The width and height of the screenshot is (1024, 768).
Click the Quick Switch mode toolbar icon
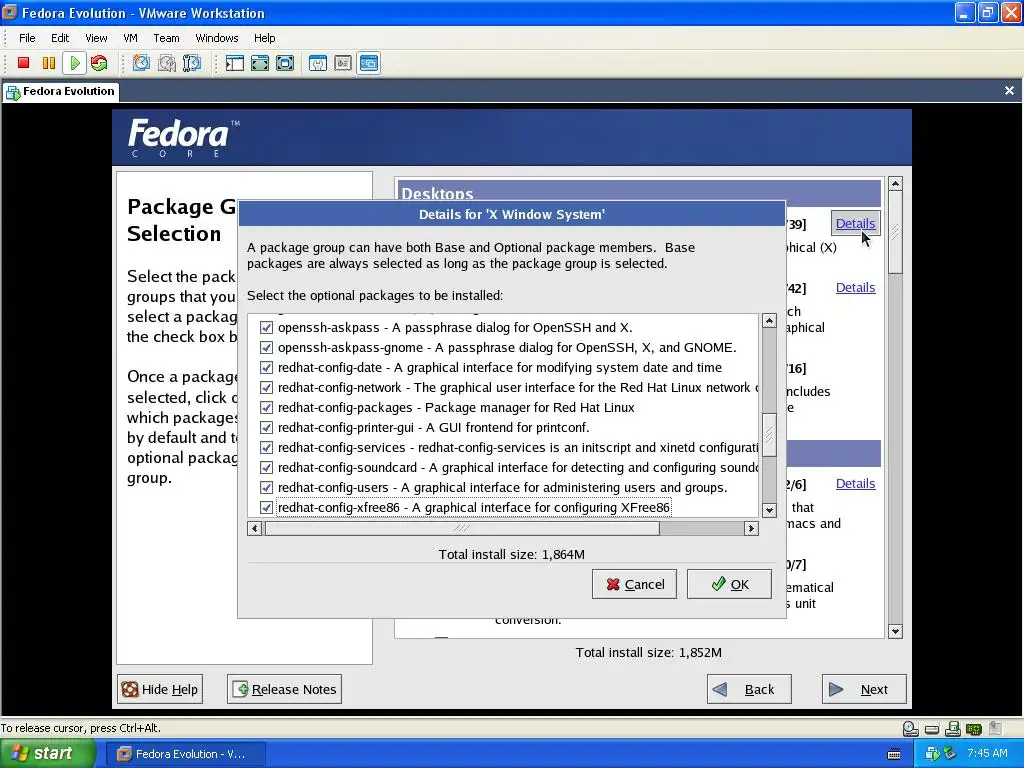[260, 63]
